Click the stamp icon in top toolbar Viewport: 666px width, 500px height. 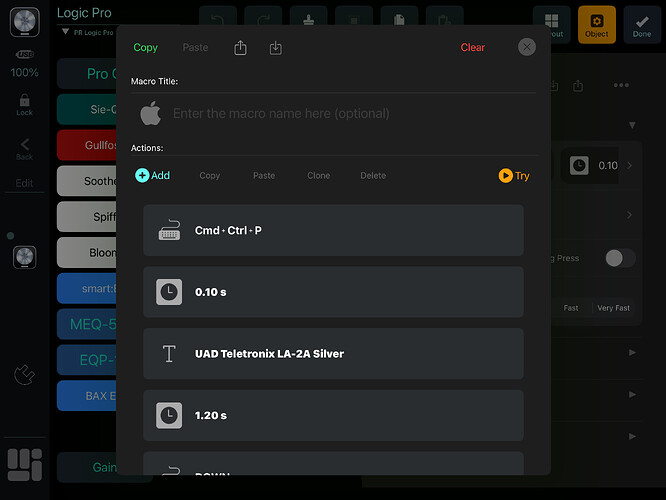pos(309,19)
